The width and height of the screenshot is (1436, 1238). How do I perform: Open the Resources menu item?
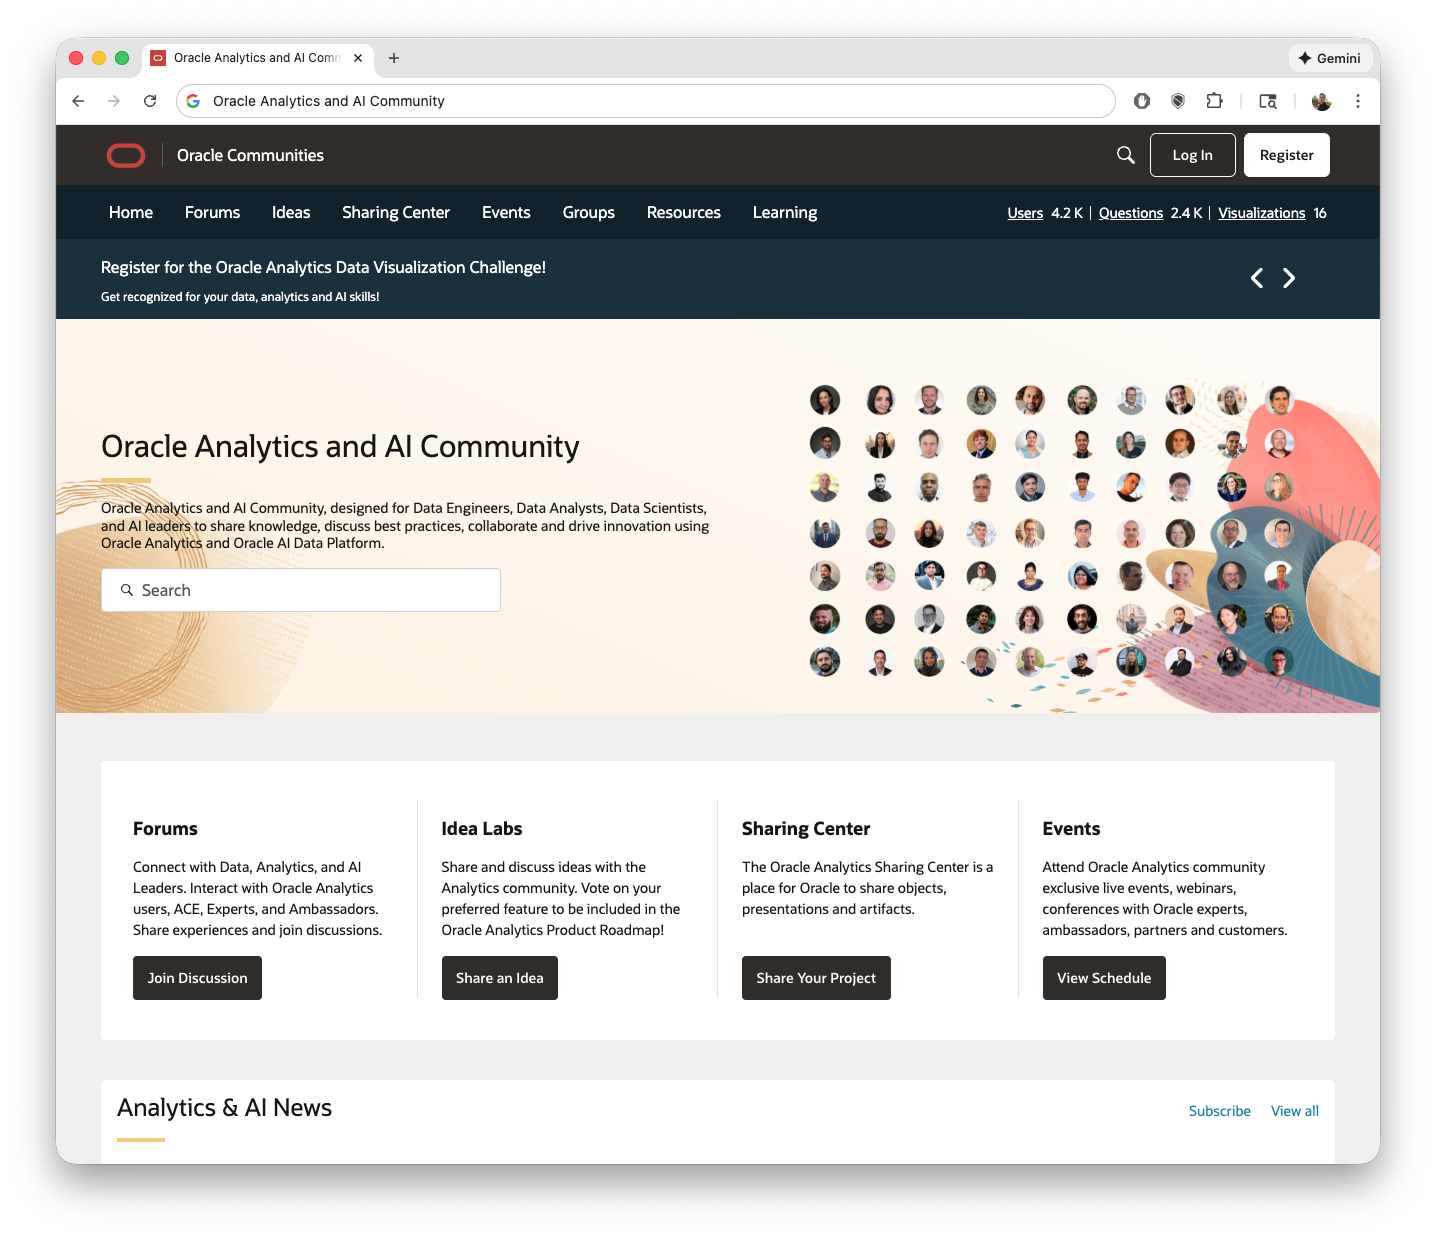[x=684, y=212]
